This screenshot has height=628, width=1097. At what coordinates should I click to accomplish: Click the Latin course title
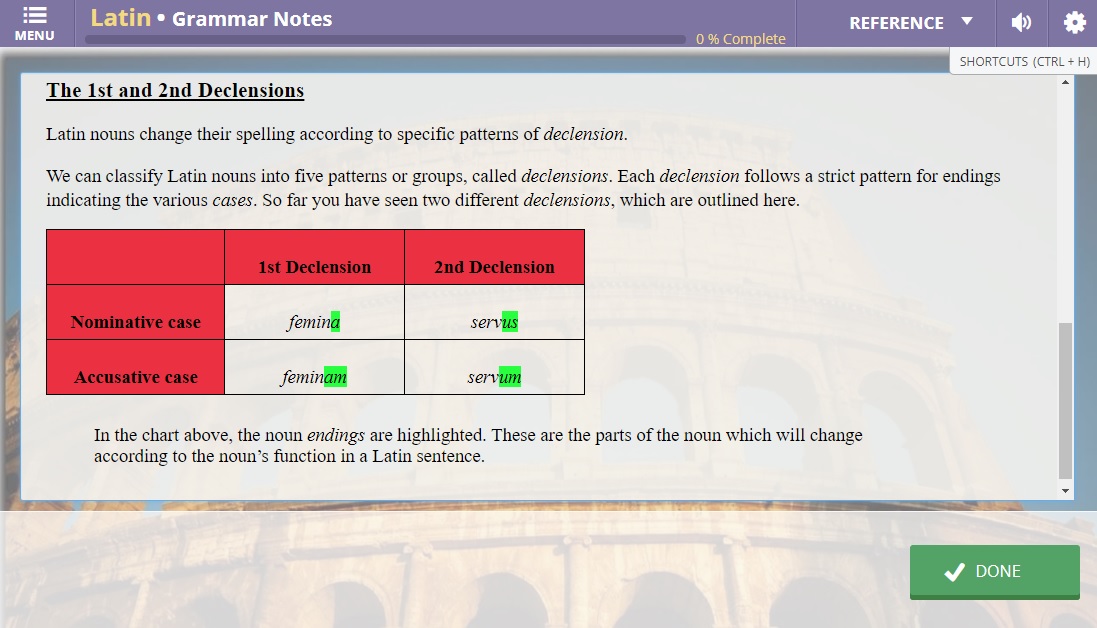(120, 18)
